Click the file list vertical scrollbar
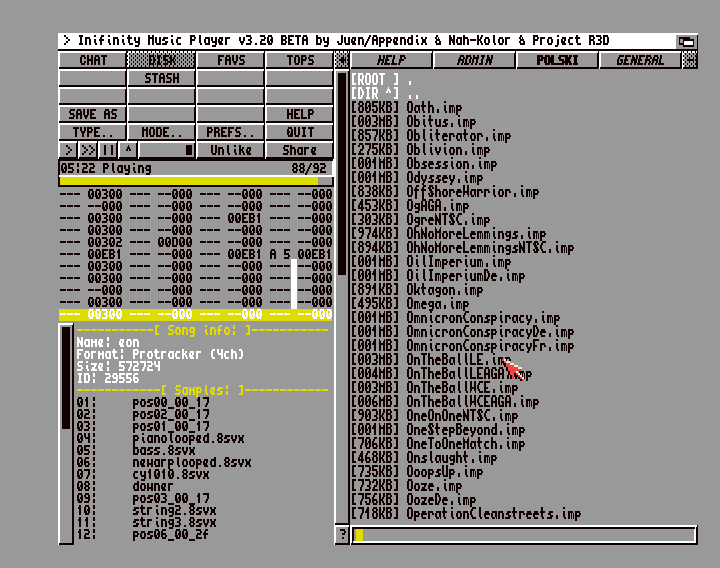720x568 pixels. [x=342, y=297]
